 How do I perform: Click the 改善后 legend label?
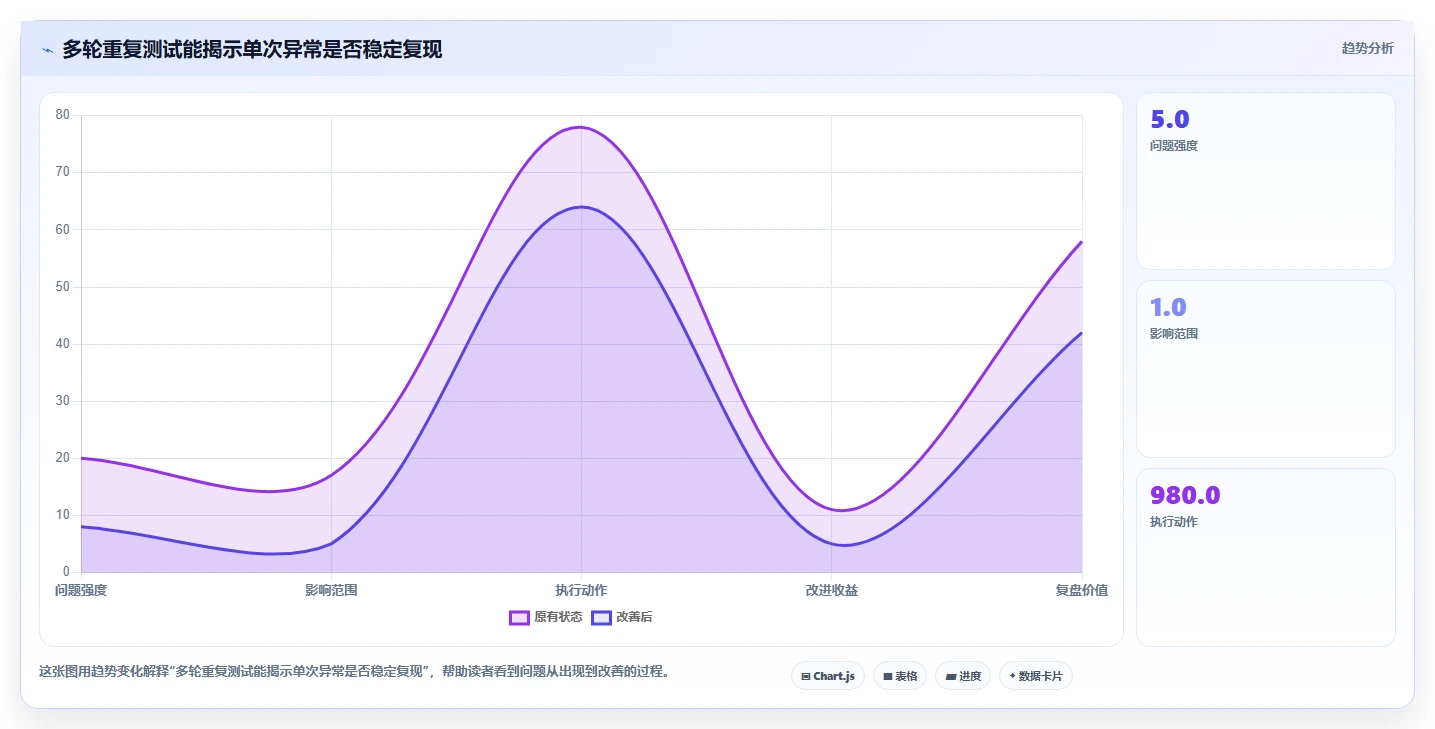(x=634, y=617)
